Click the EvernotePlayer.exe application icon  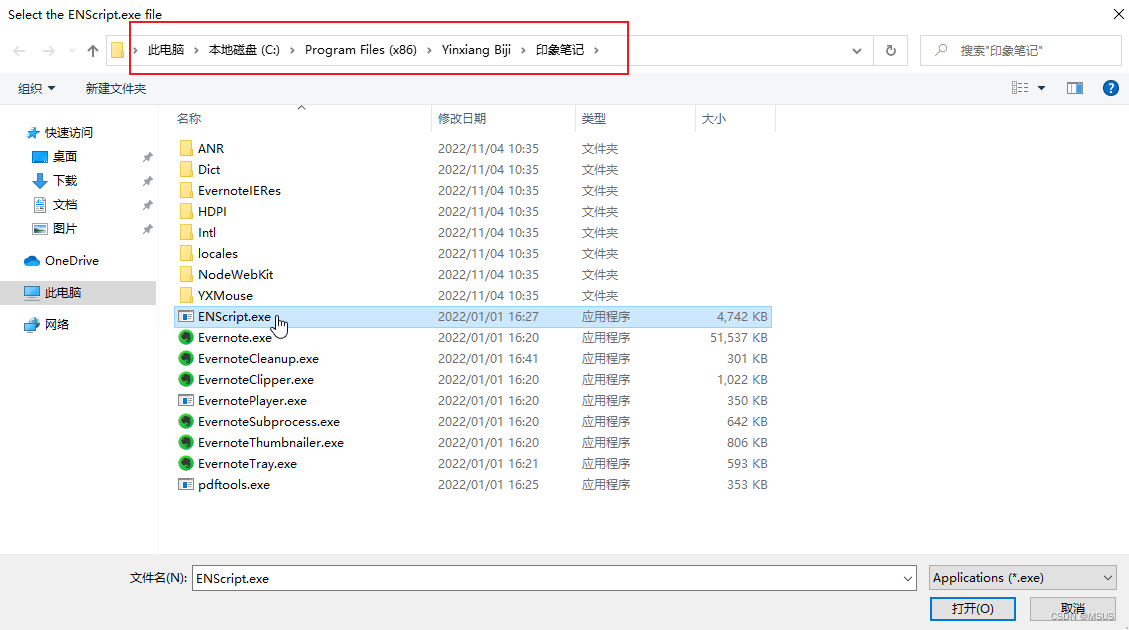[186, 400]
